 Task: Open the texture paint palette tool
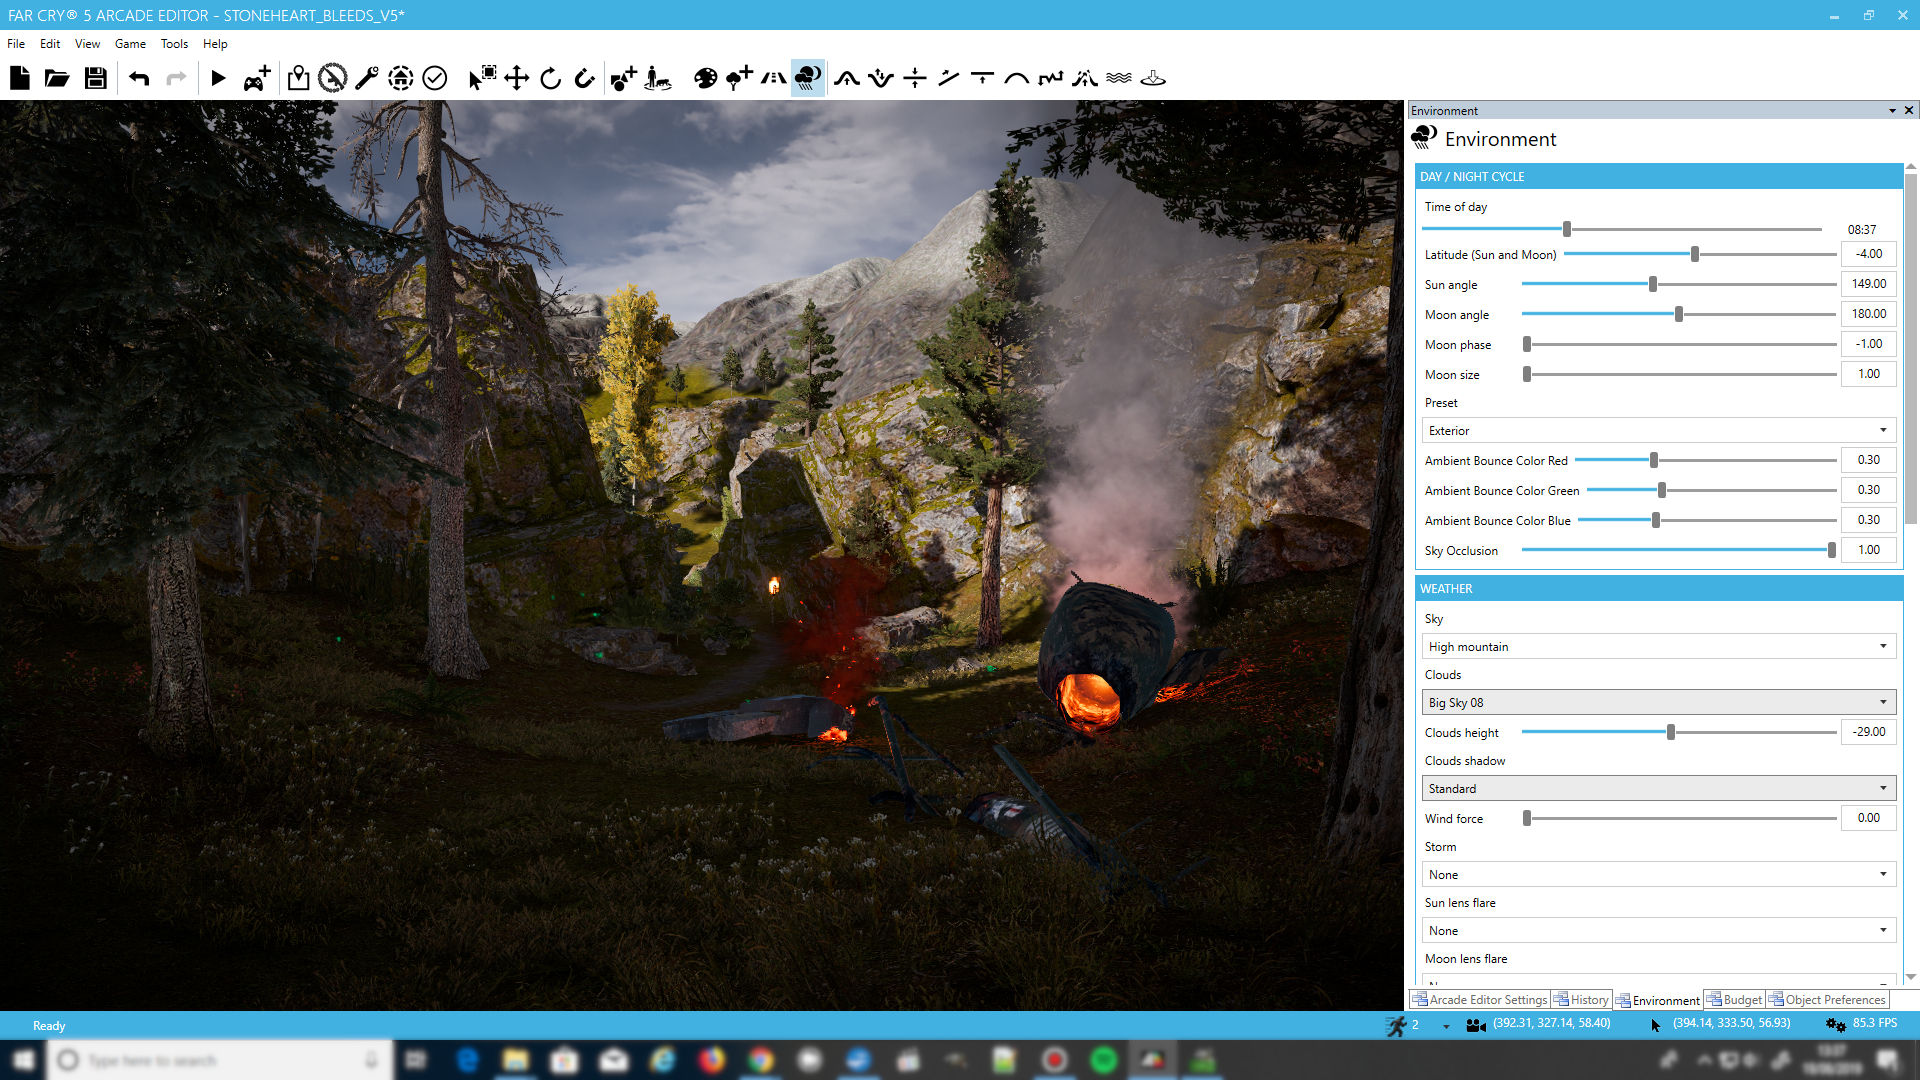pyautogui.click(x=705, y=78)
